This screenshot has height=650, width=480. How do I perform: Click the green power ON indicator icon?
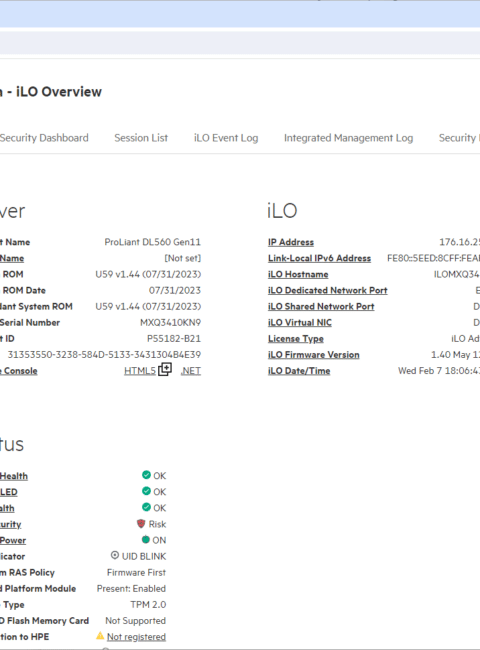click(x=145, y=540)
